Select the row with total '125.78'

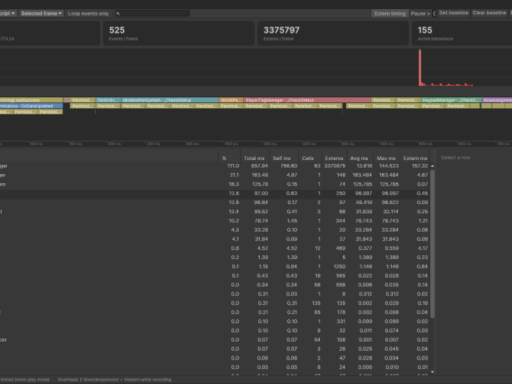[215, 184]
